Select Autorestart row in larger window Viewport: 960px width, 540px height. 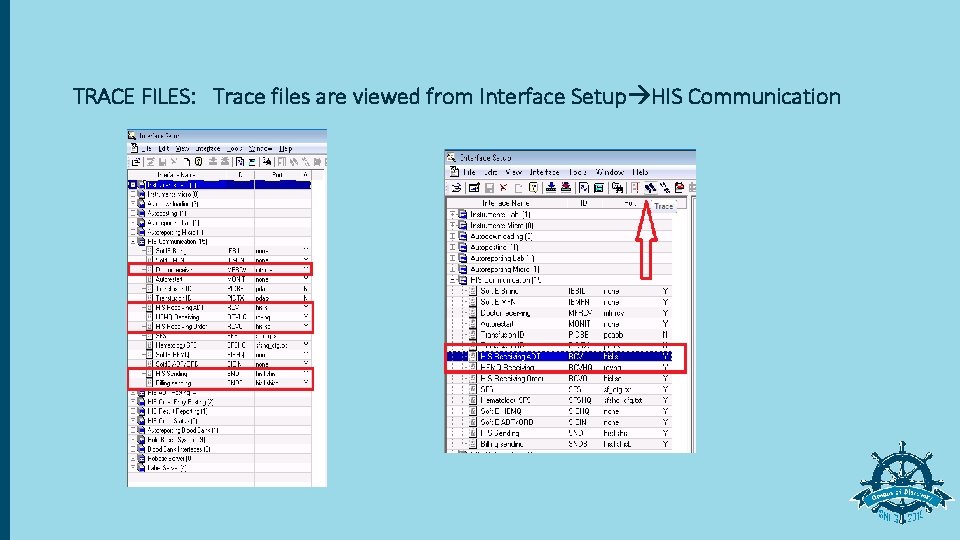[559, 324]
